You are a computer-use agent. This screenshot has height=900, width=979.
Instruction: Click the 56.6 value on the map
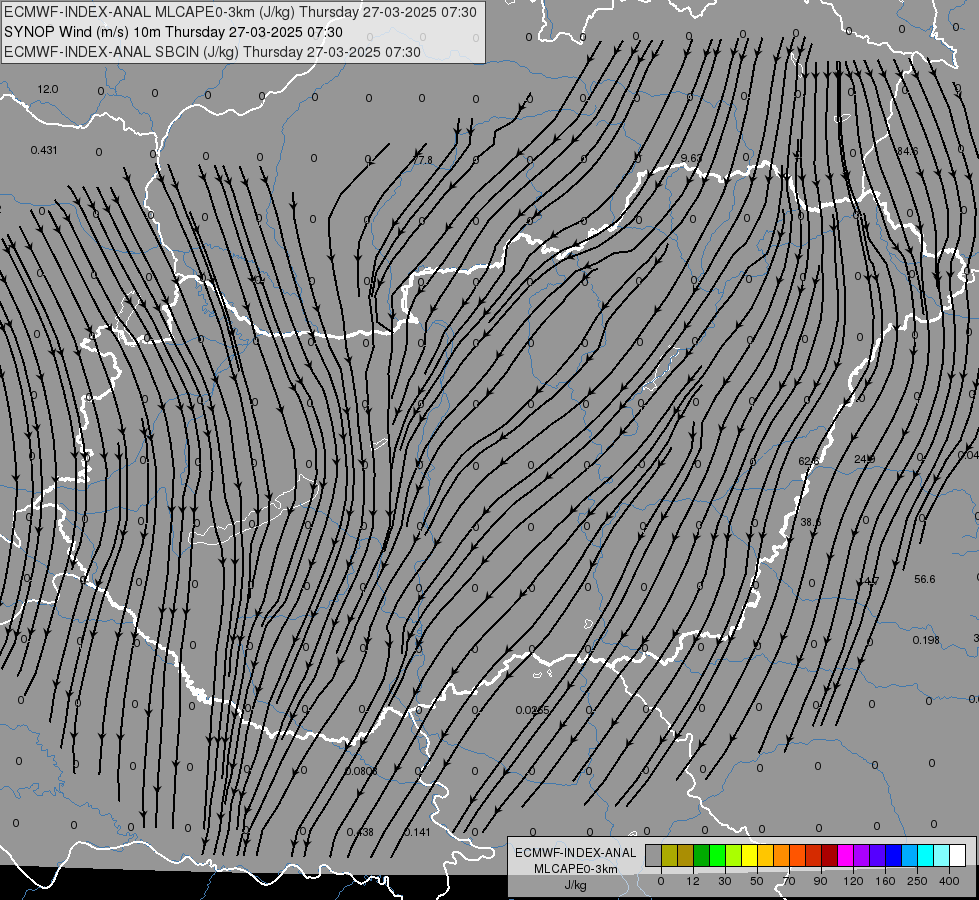click(x=925, y=579)
